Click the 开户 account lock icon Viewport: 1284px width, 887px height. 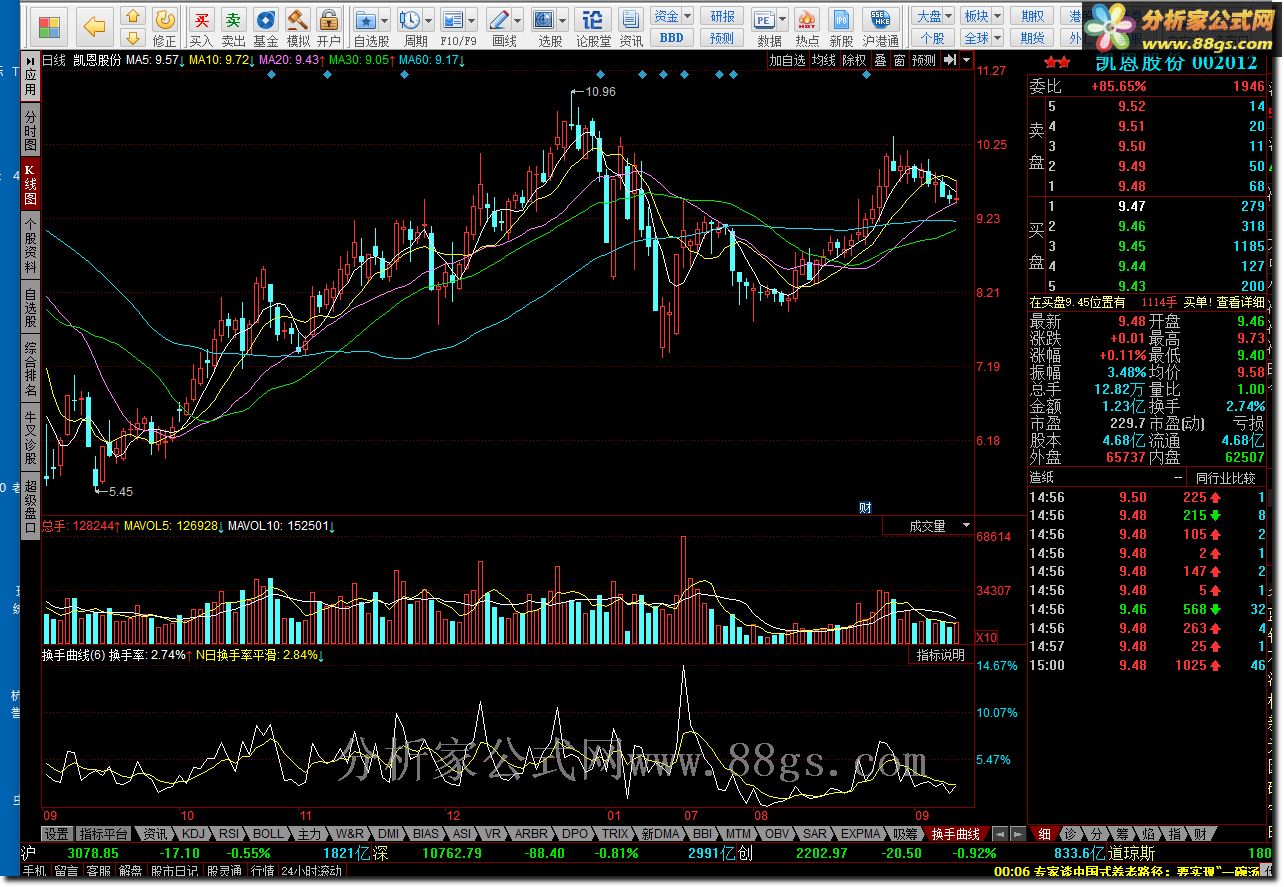pos(328,27)
